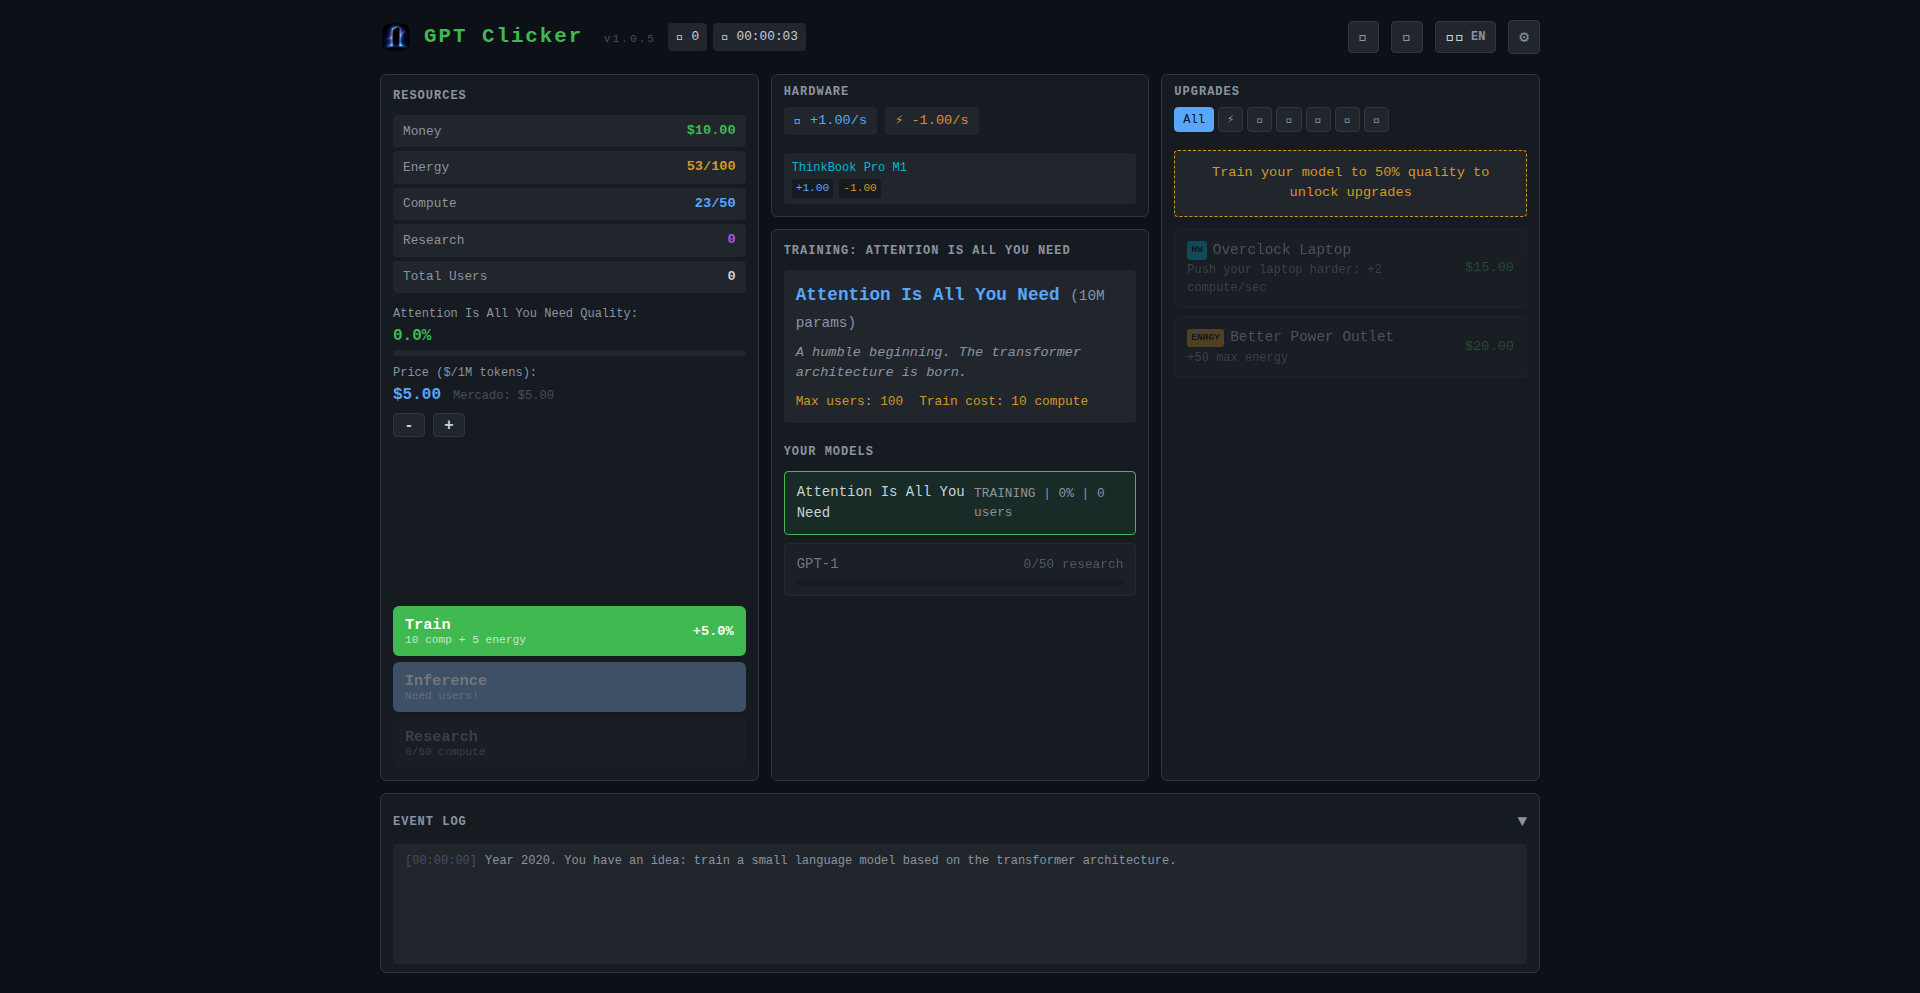Click the Compute 23/50 resource row
Viewport: 1920px width, 993px height.
(569, 203)
